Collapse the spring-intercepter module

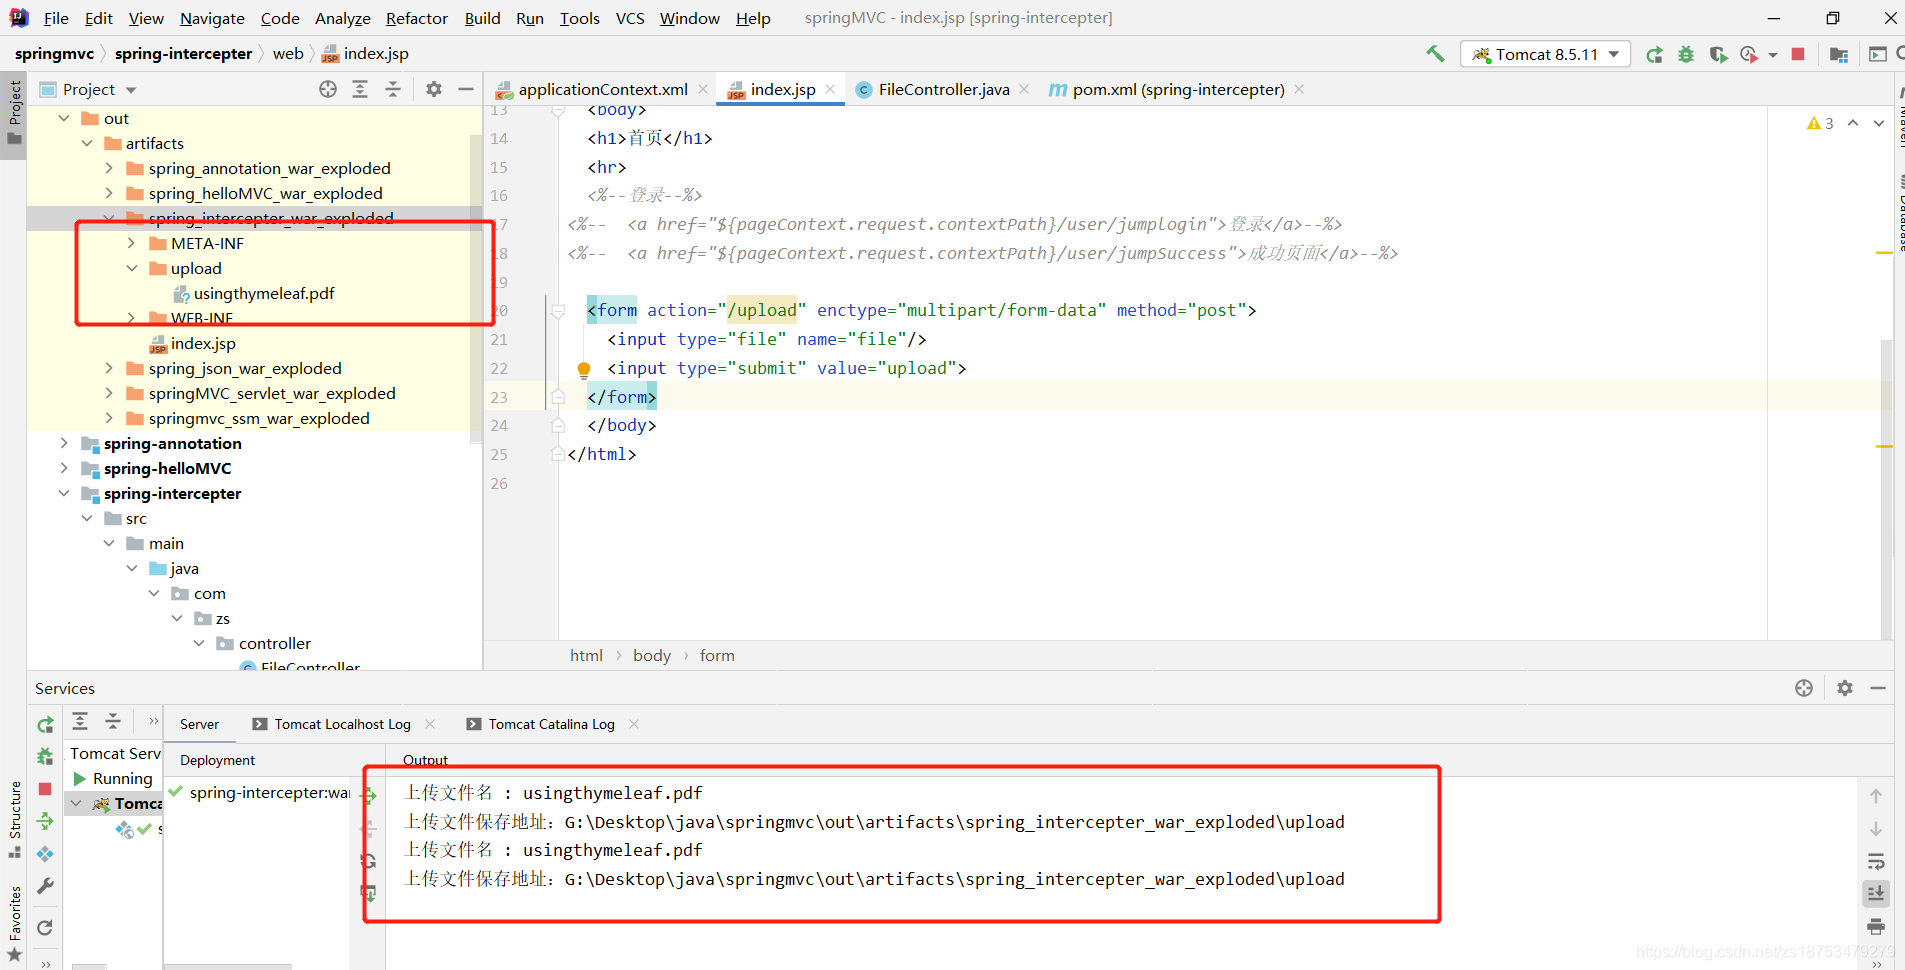(64, 493)
